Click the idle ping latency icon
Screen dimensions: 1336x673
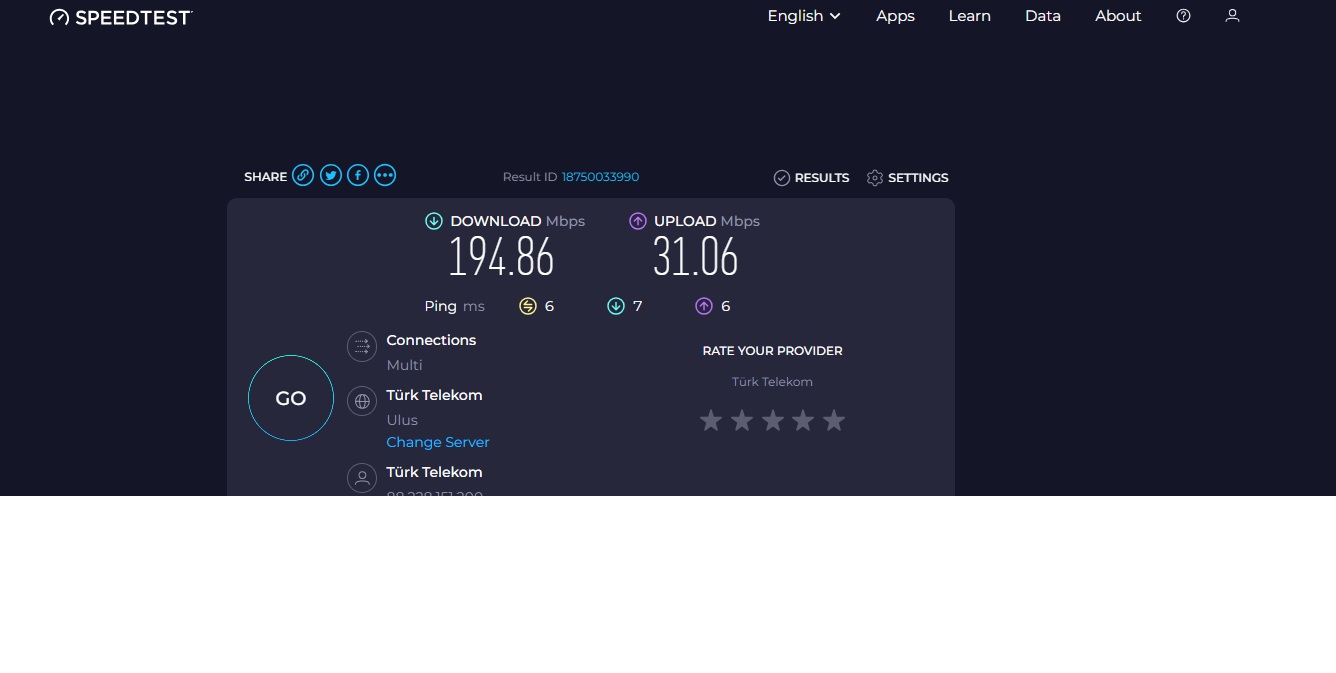pyautogui.click(x=528, y=306)
